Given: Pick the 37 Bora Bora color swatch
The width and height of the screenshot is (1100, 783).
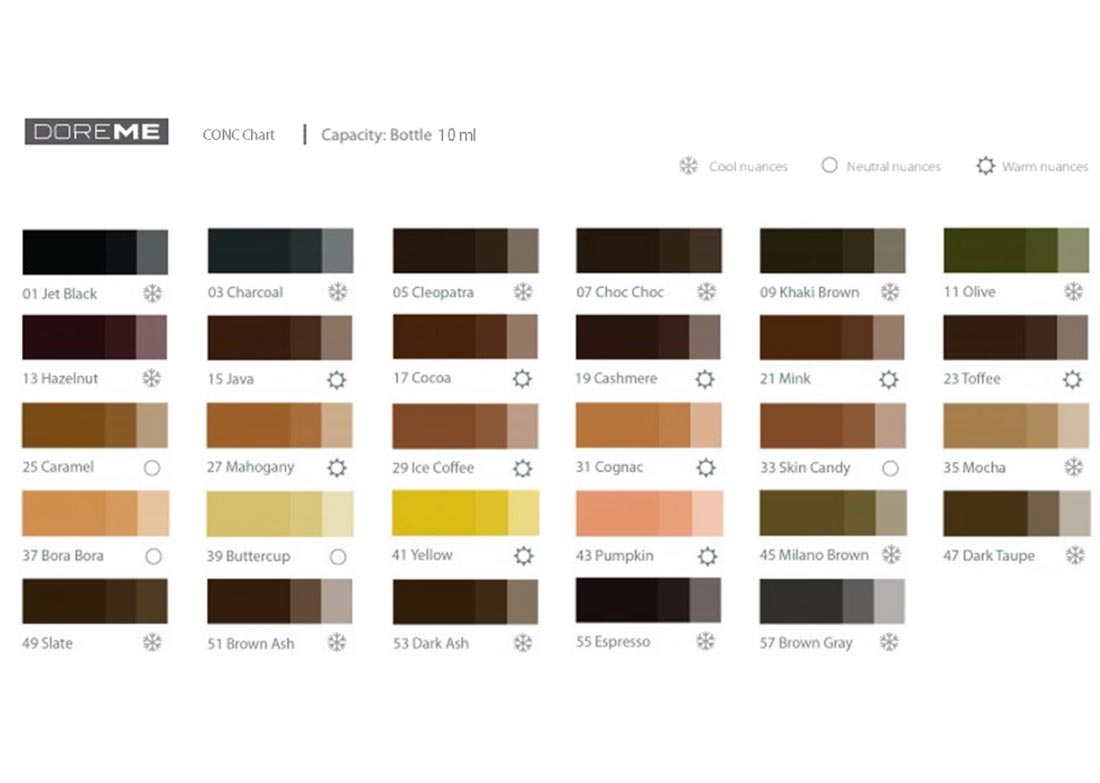Looking at the screenshot, I should point(95,513).
